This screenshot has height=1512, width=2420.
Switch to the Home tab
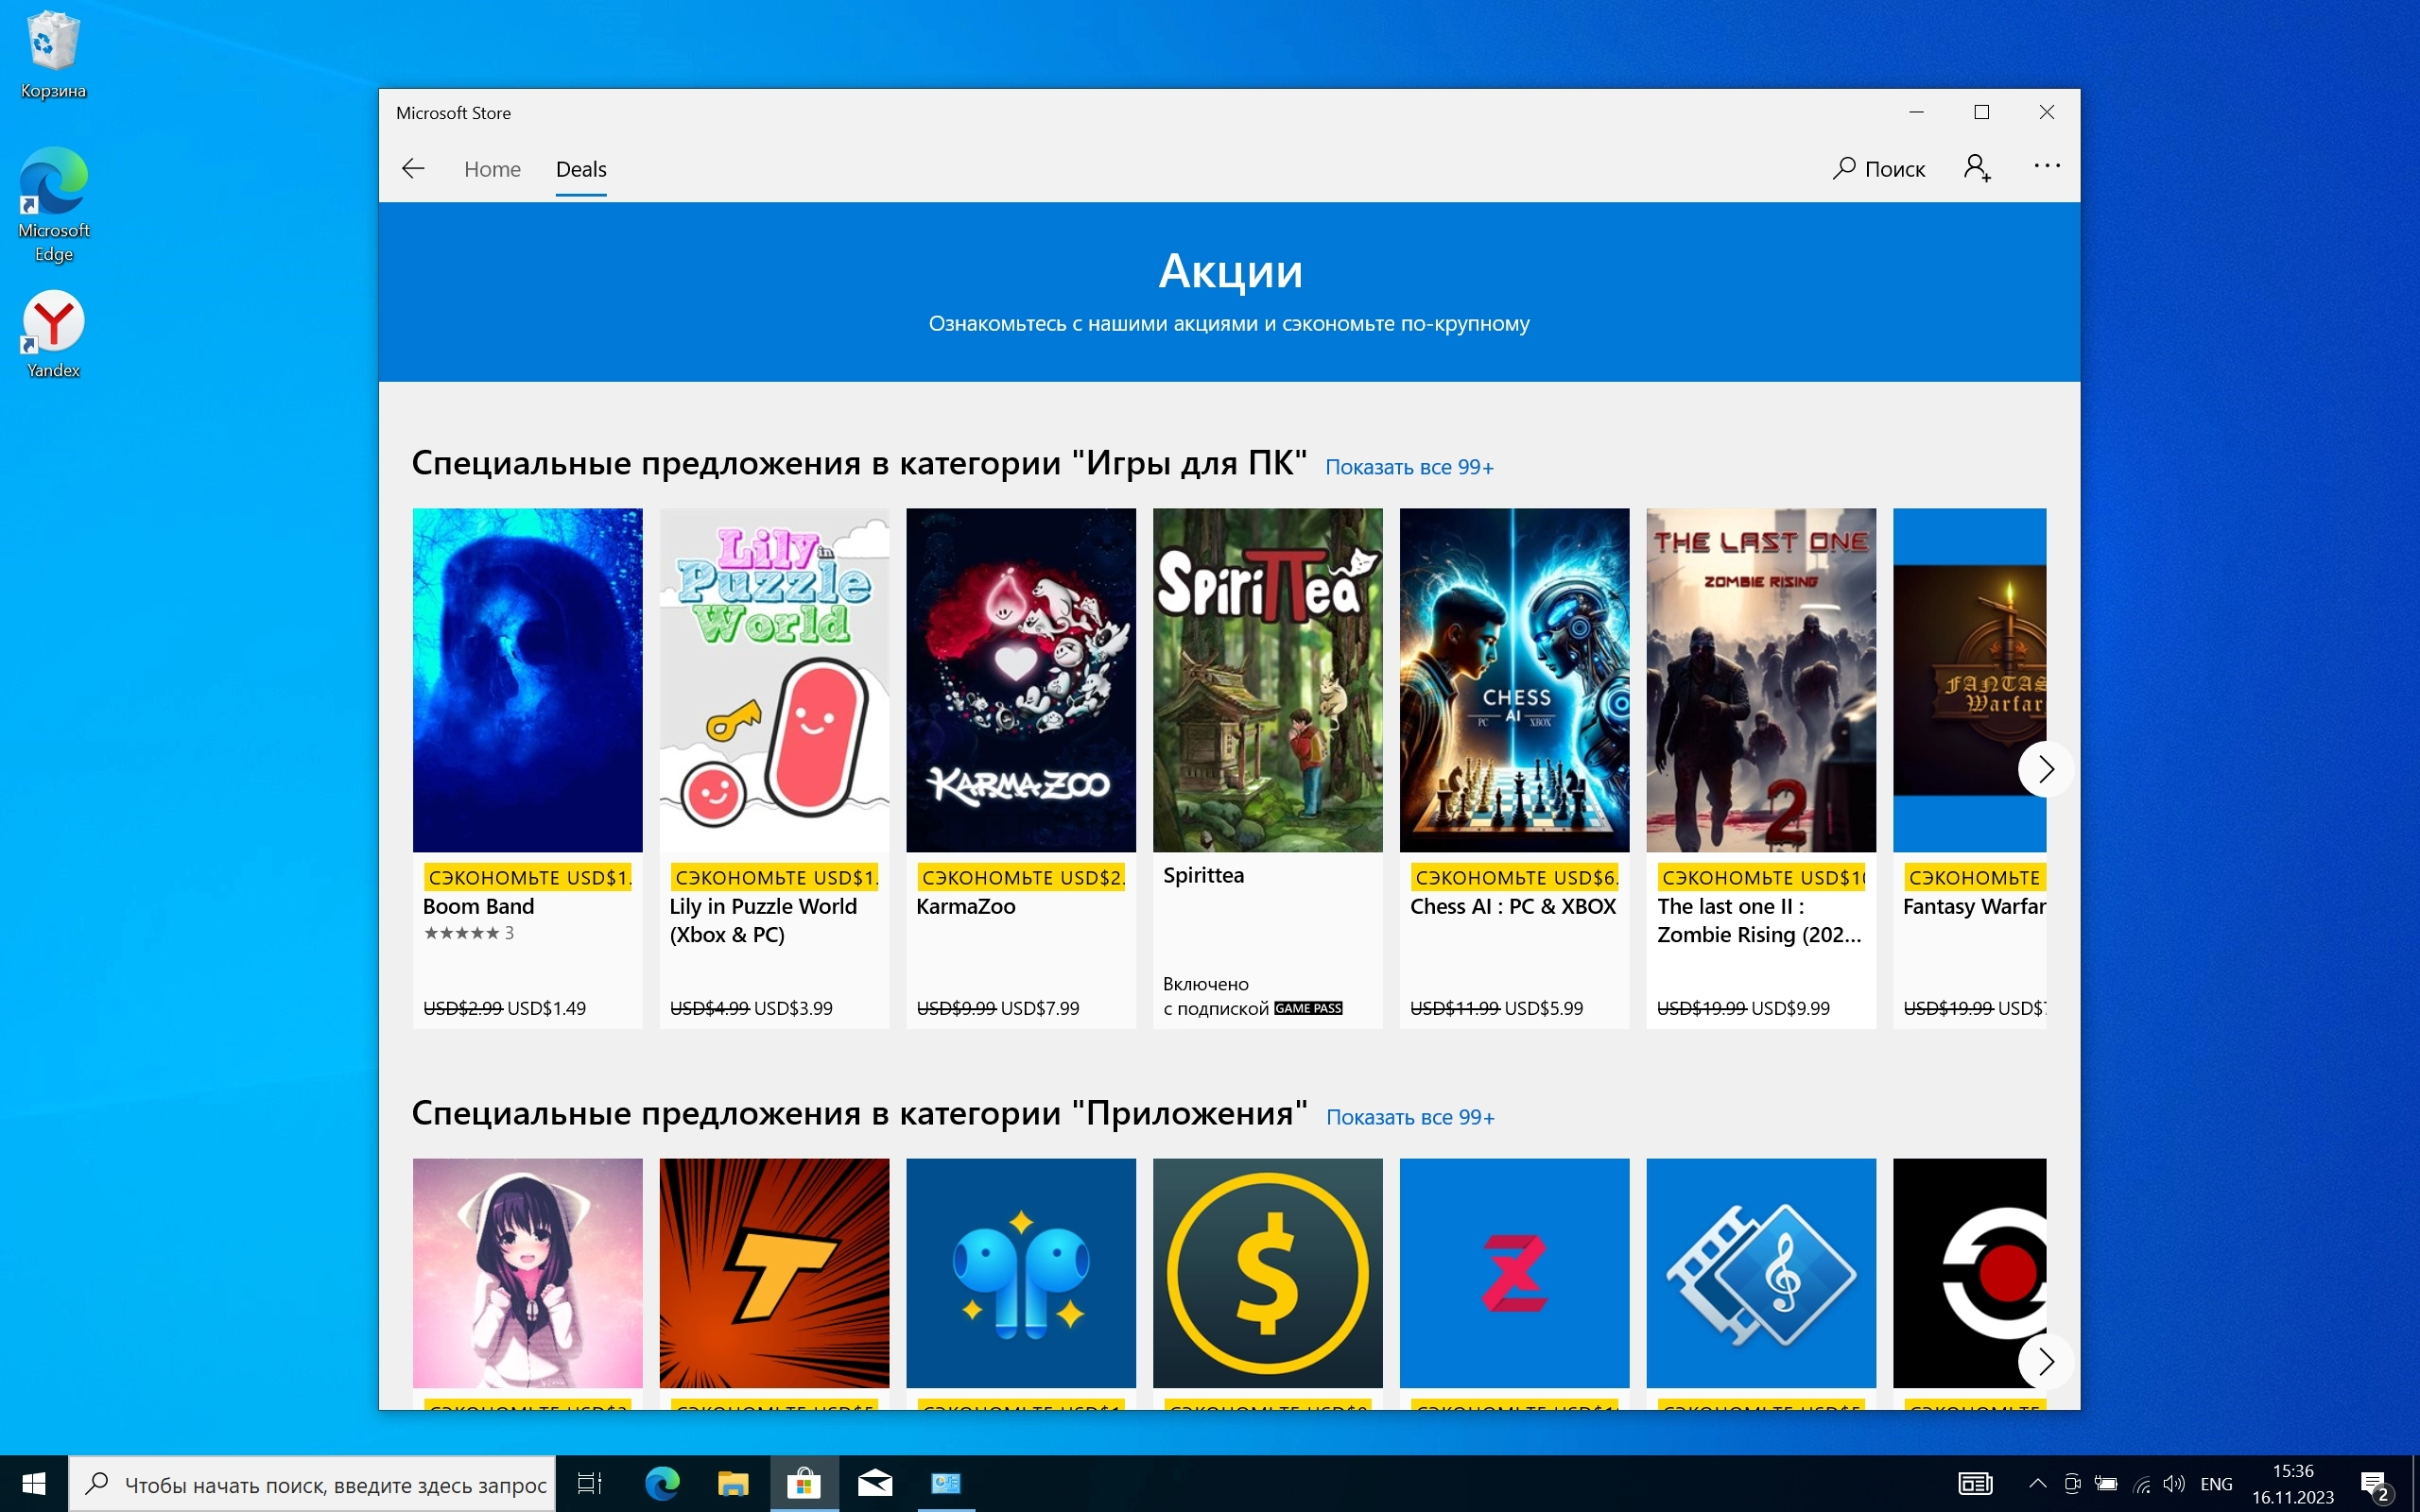[492, 169]
